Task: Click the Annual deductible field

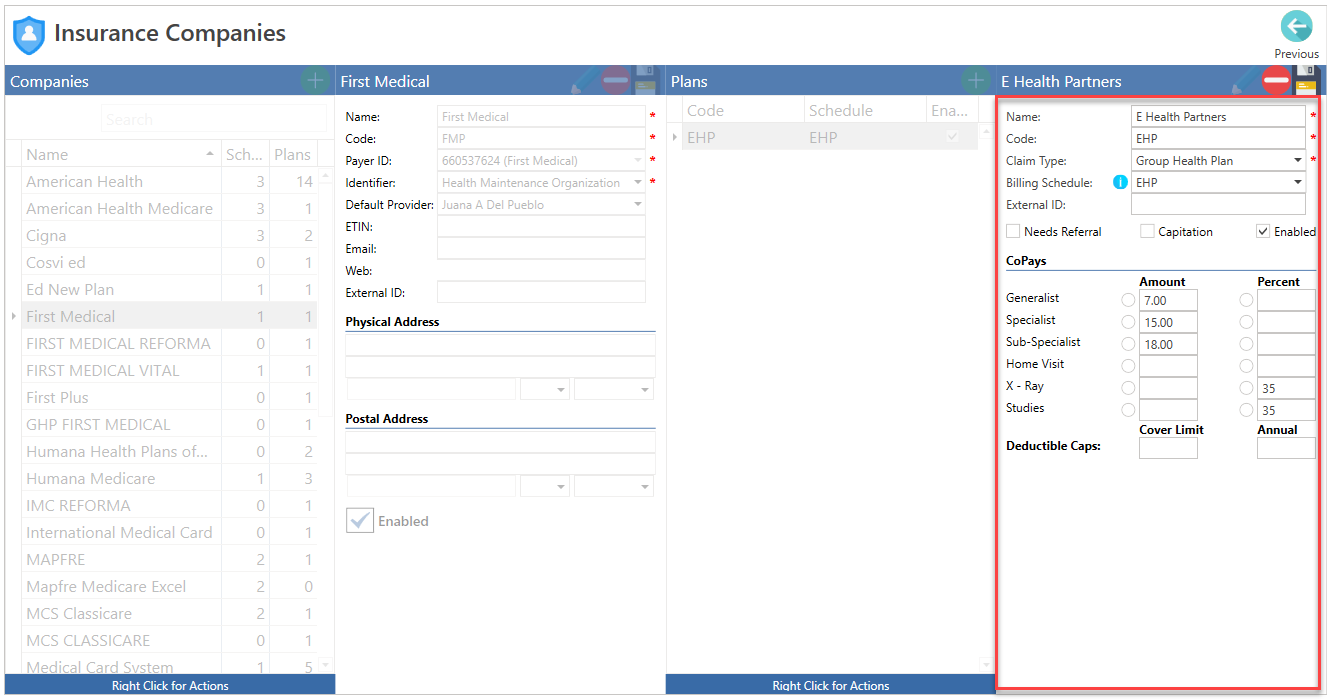Action: coord(1286,448)
